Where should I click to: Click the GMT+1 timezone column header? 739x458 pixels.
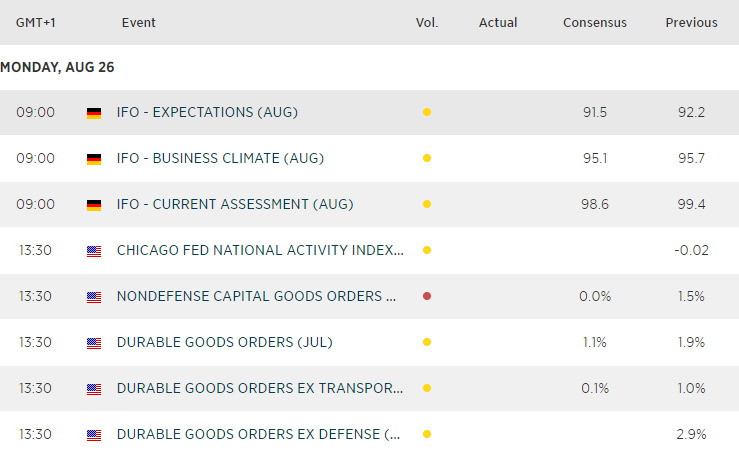(35, 22)
